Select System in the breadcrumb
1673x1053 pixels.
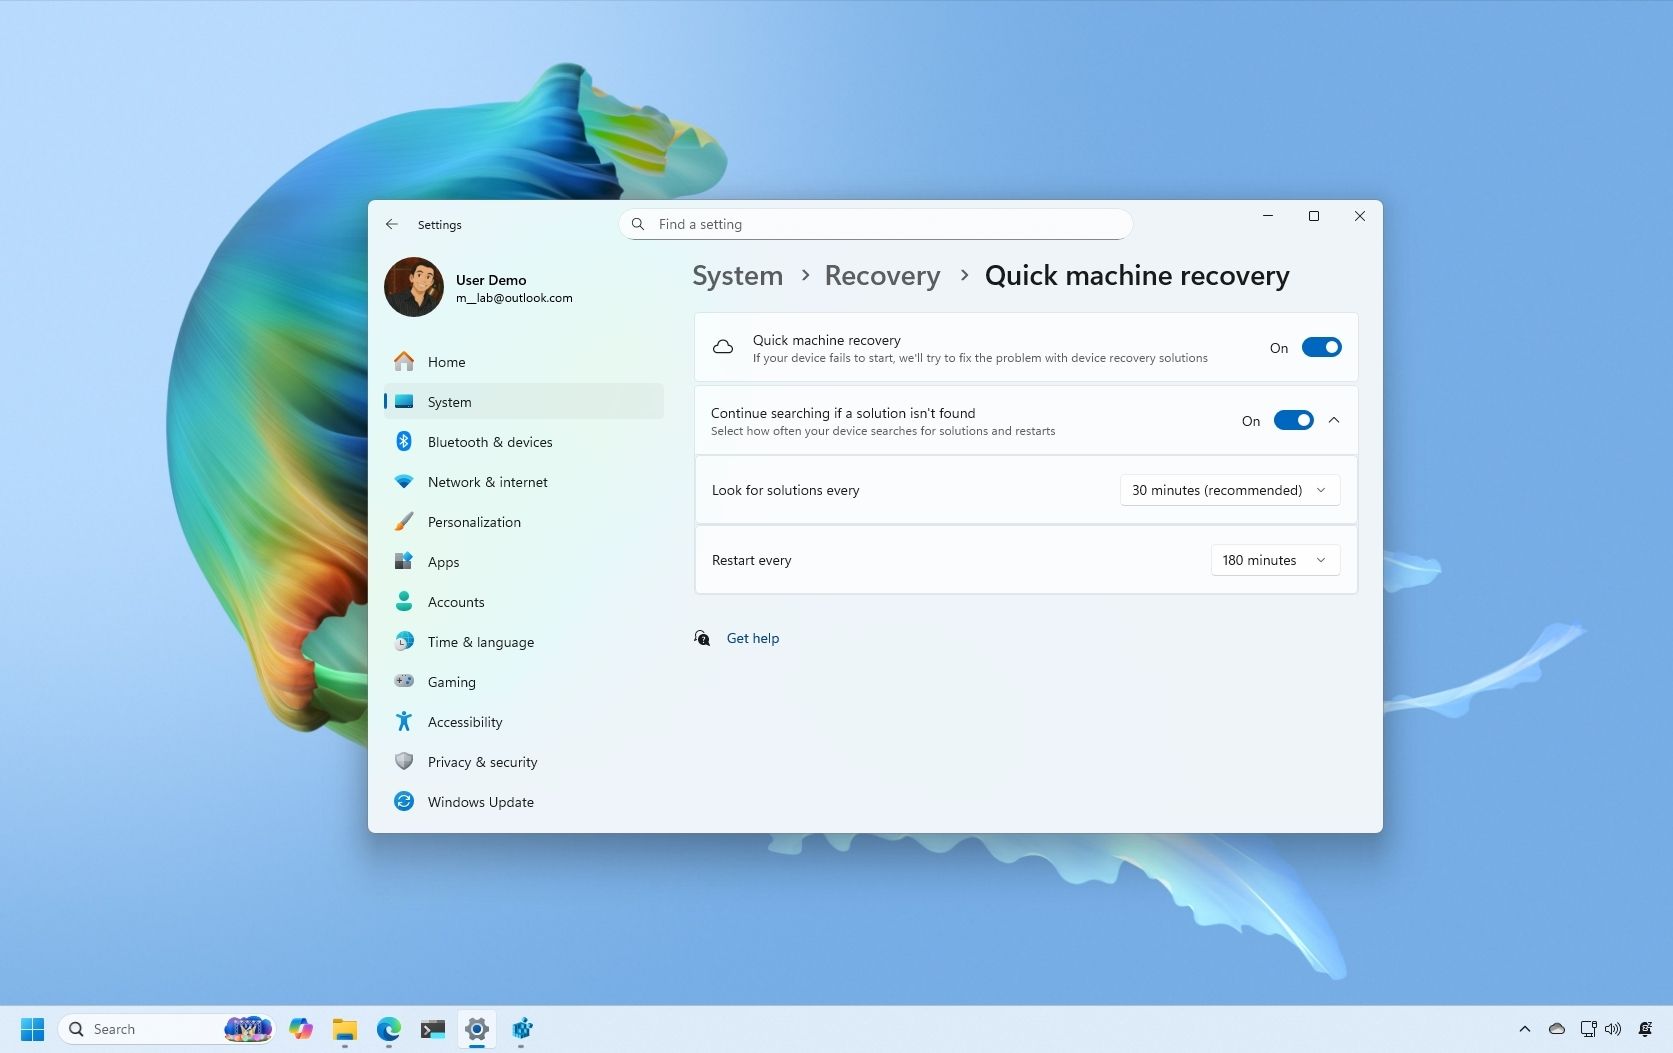(737, 275)
